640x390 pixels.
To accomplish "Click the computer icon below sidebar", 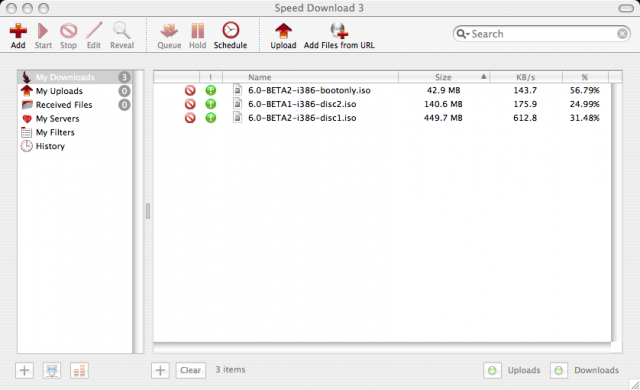I will point(52,370).
